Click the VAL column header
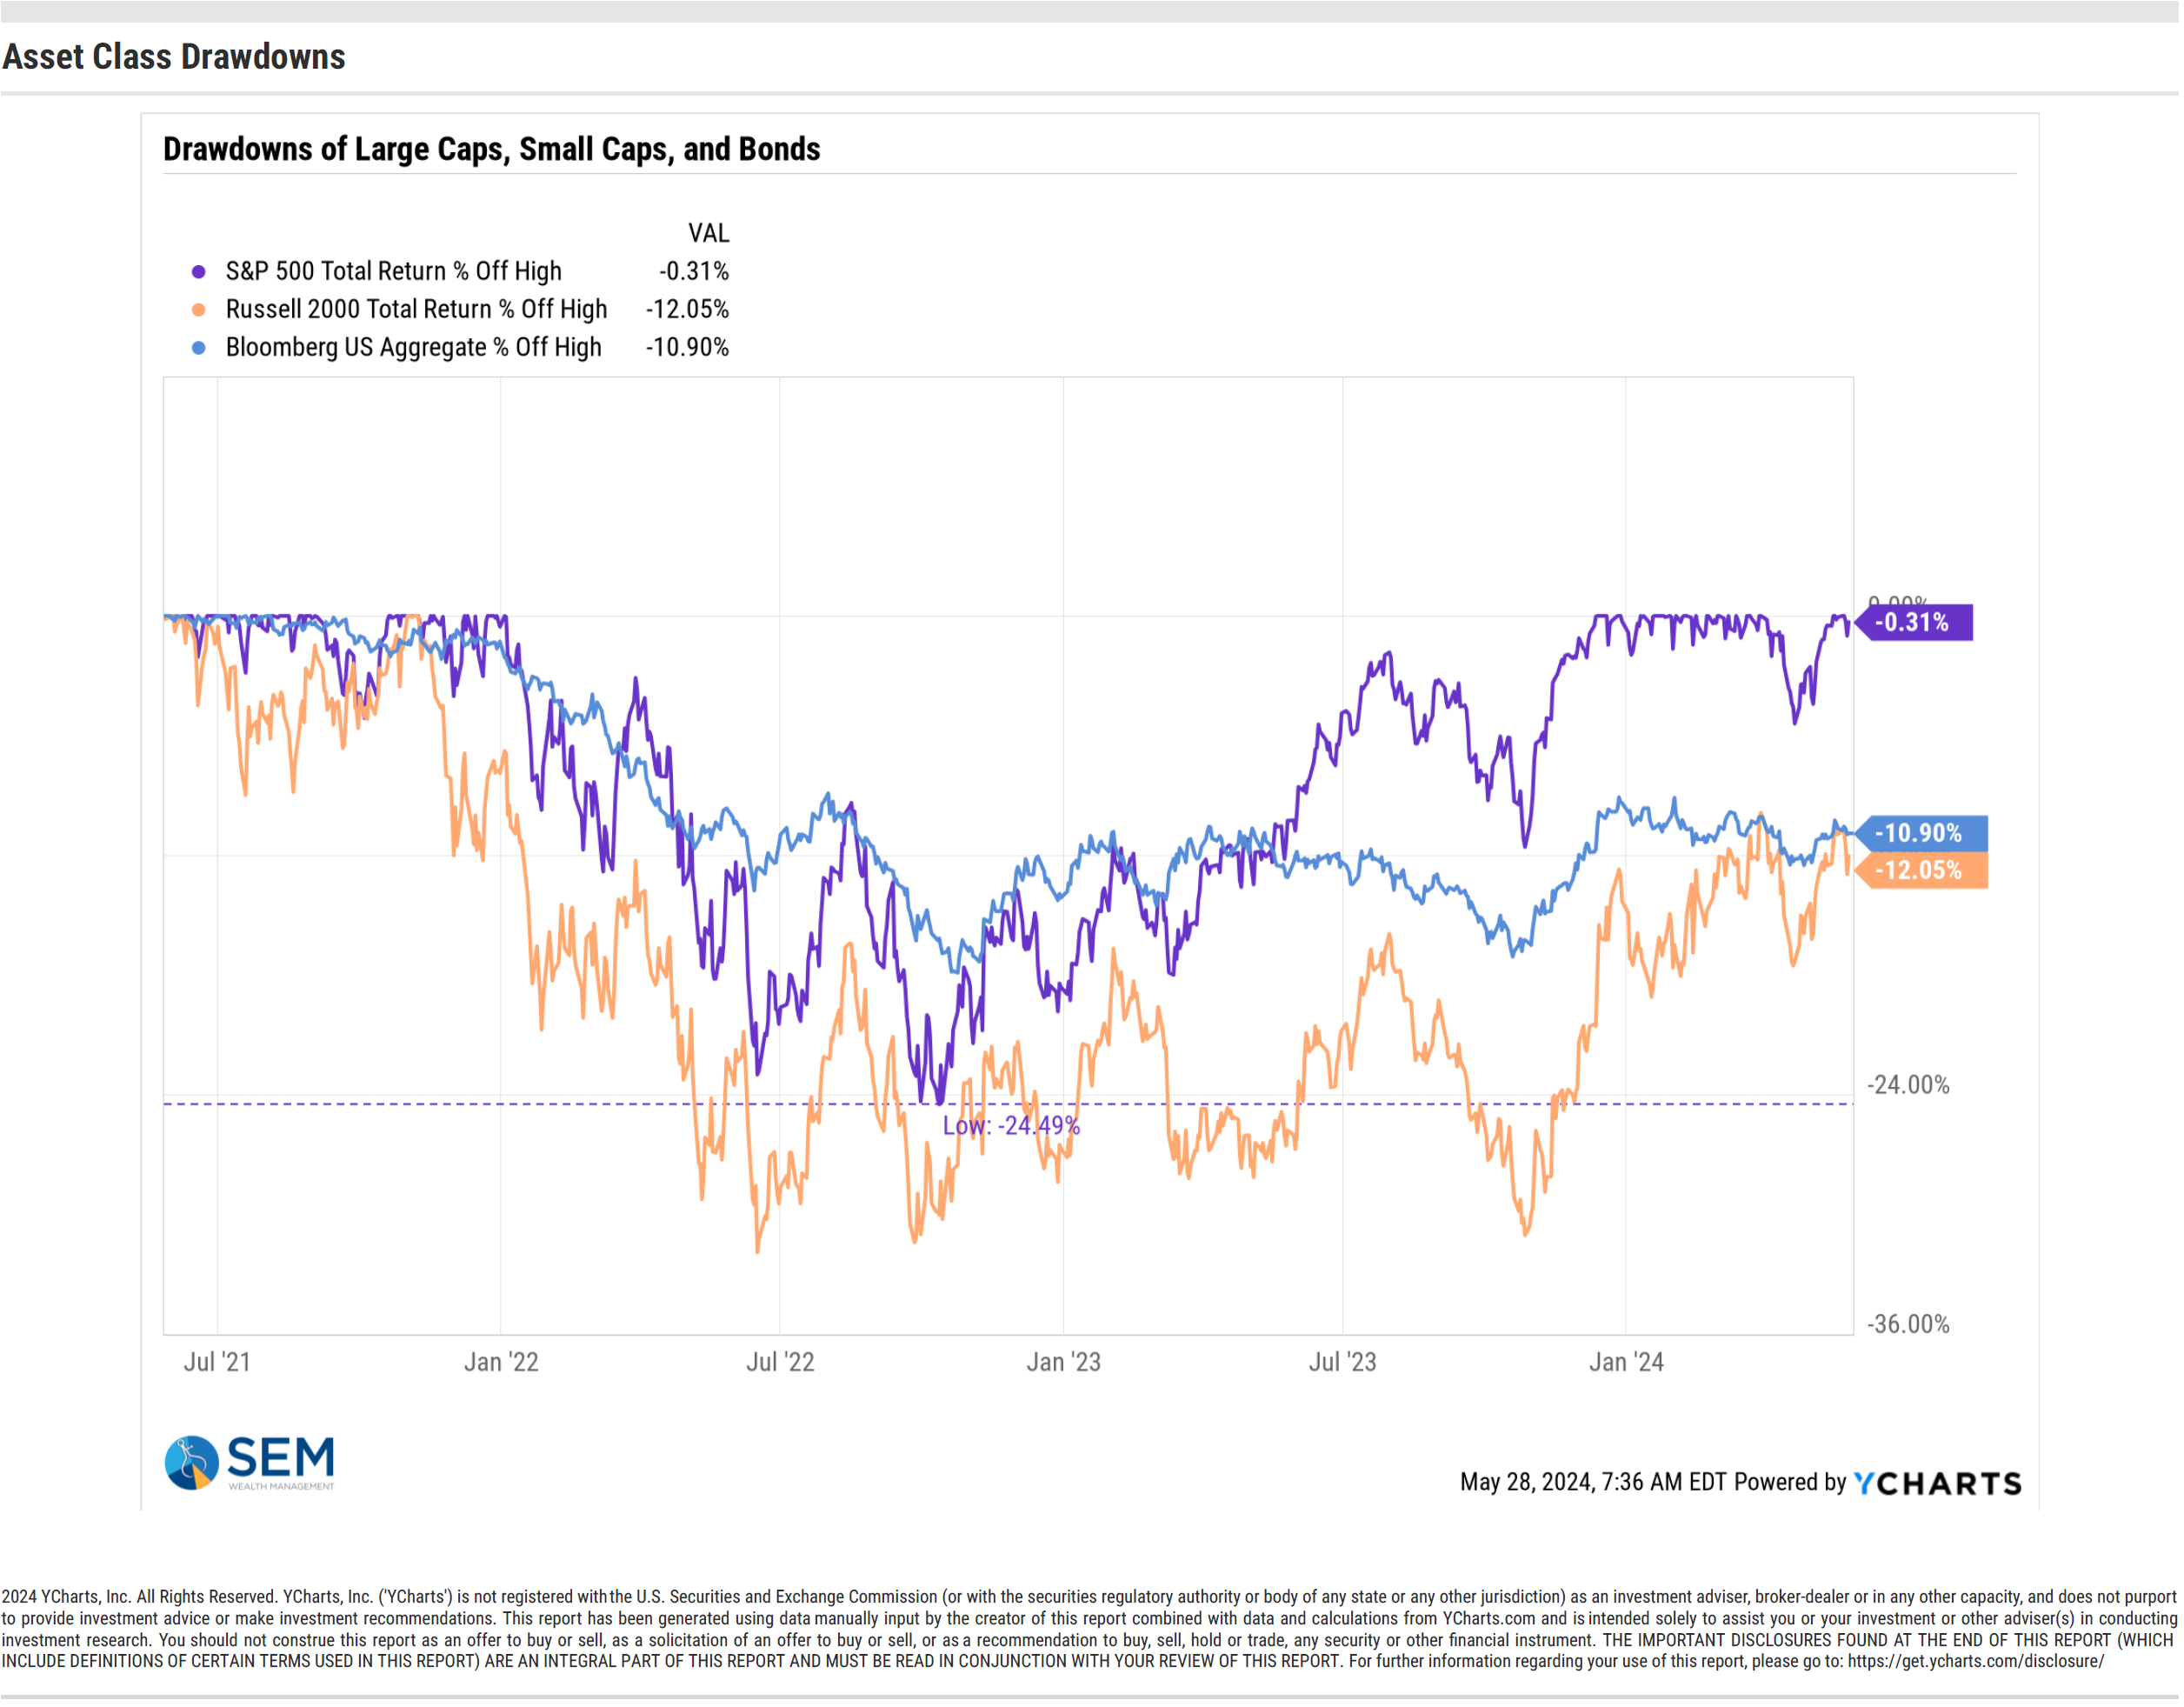Viewport: 2184px width, 1707px height. coord(709,234)
